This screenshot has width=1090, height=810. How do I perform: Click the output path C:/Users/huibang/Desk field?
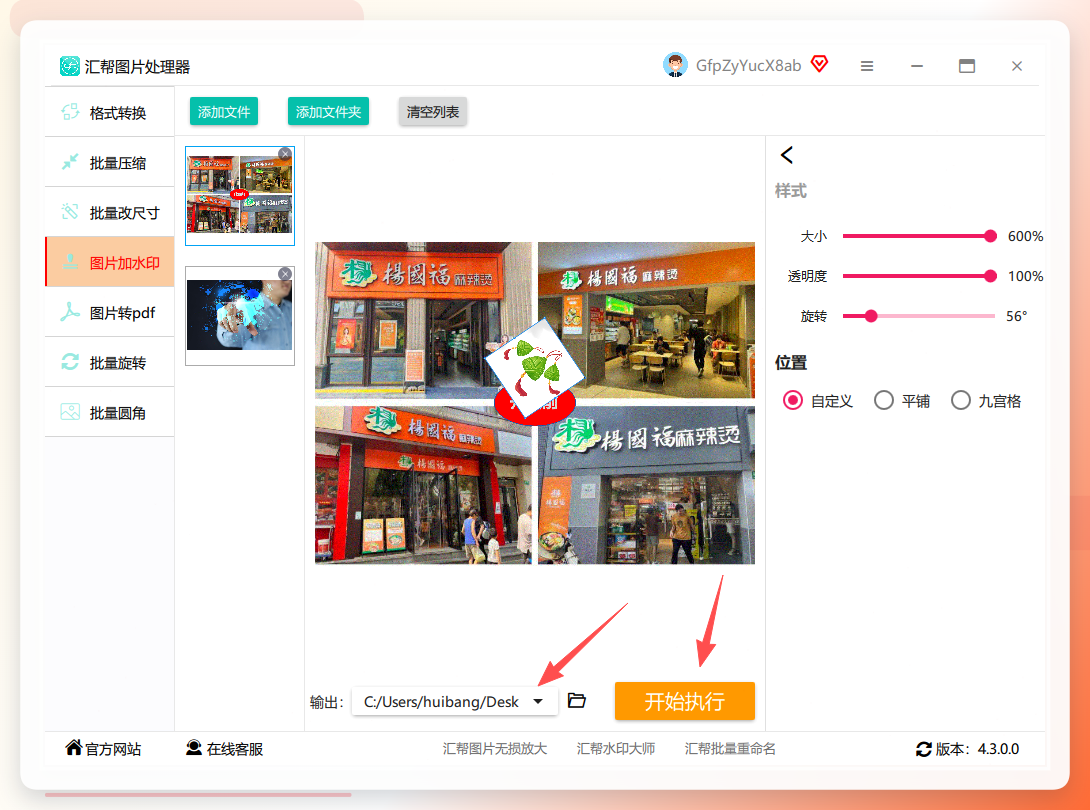pos(455,702)
